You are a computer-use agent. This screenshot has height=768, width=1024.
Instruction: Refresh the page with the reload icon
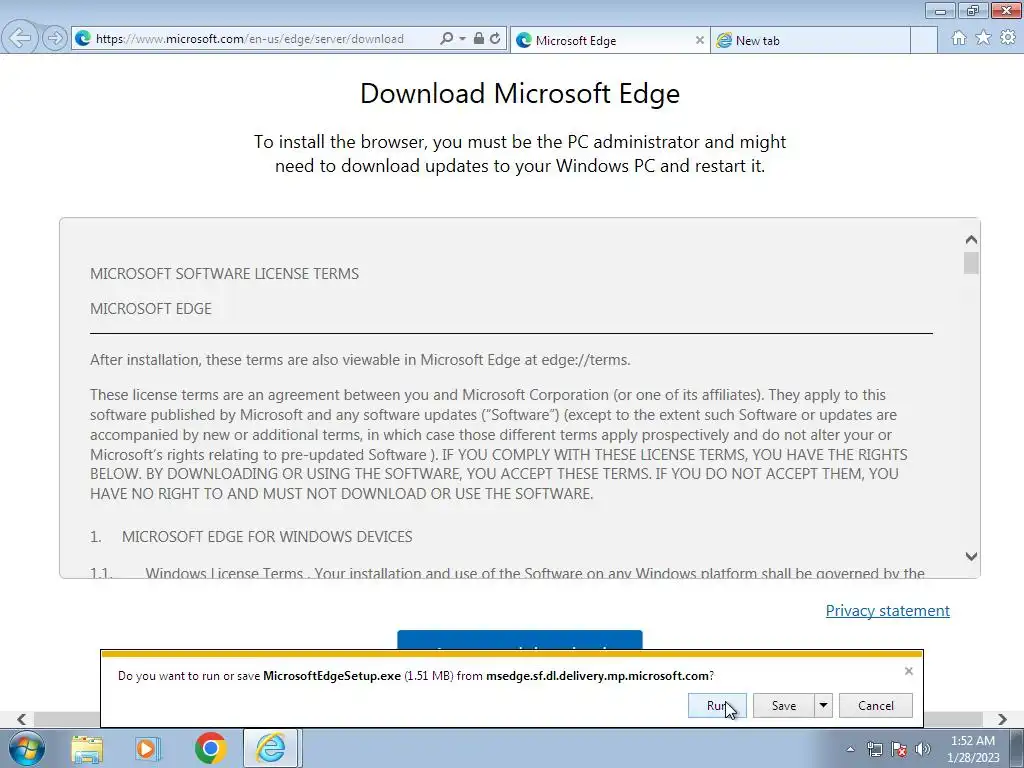click(x=496, y=39)
